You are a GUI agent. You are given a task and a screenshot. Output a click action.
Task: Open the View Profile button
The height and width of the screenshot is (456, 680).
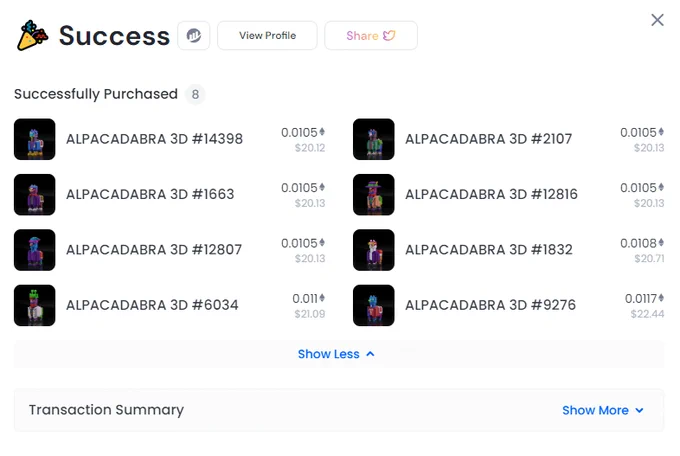[x=267, y=36]
